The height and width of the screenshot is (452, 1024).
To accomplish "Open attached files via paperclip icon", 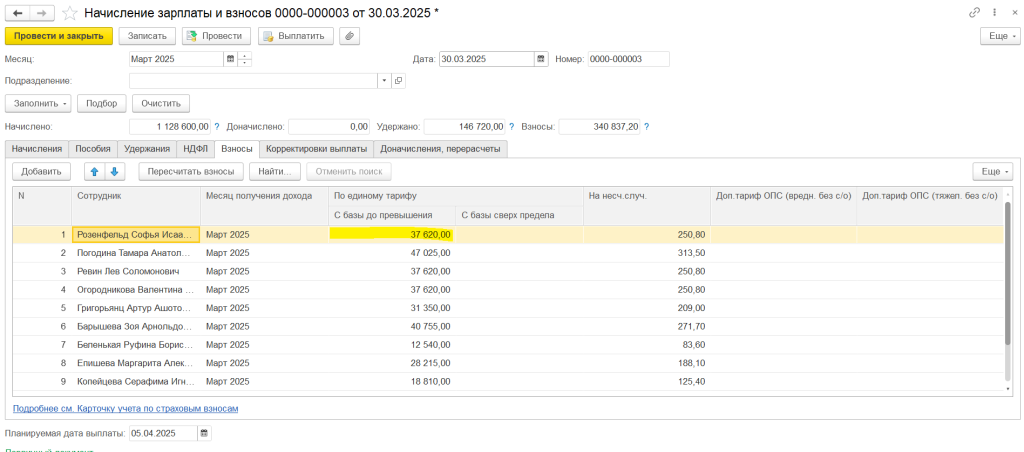I will tap(349, 36).
